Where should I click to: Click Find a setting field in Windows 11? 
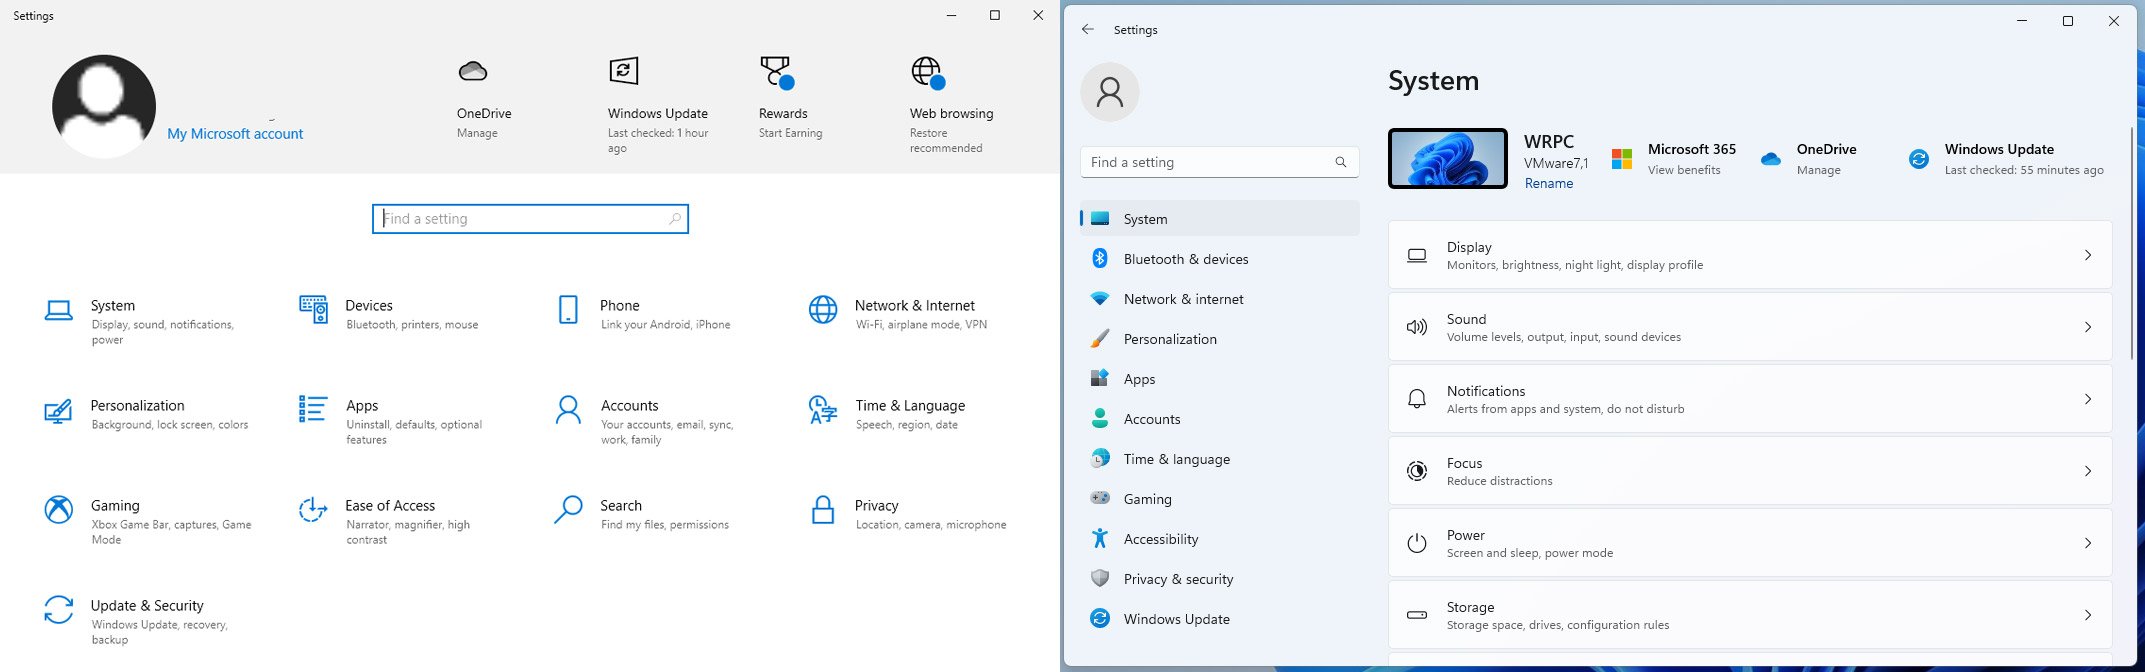tap(1220, 162)
